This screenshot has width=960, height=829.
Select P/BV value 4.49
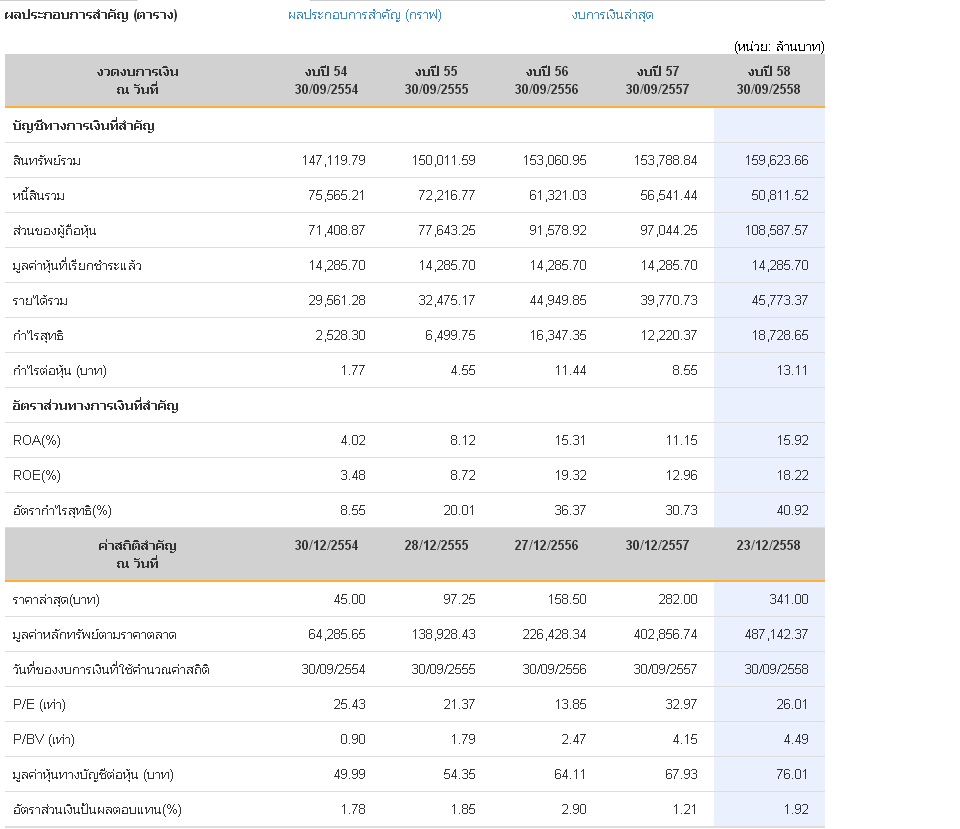pos(796,740)
